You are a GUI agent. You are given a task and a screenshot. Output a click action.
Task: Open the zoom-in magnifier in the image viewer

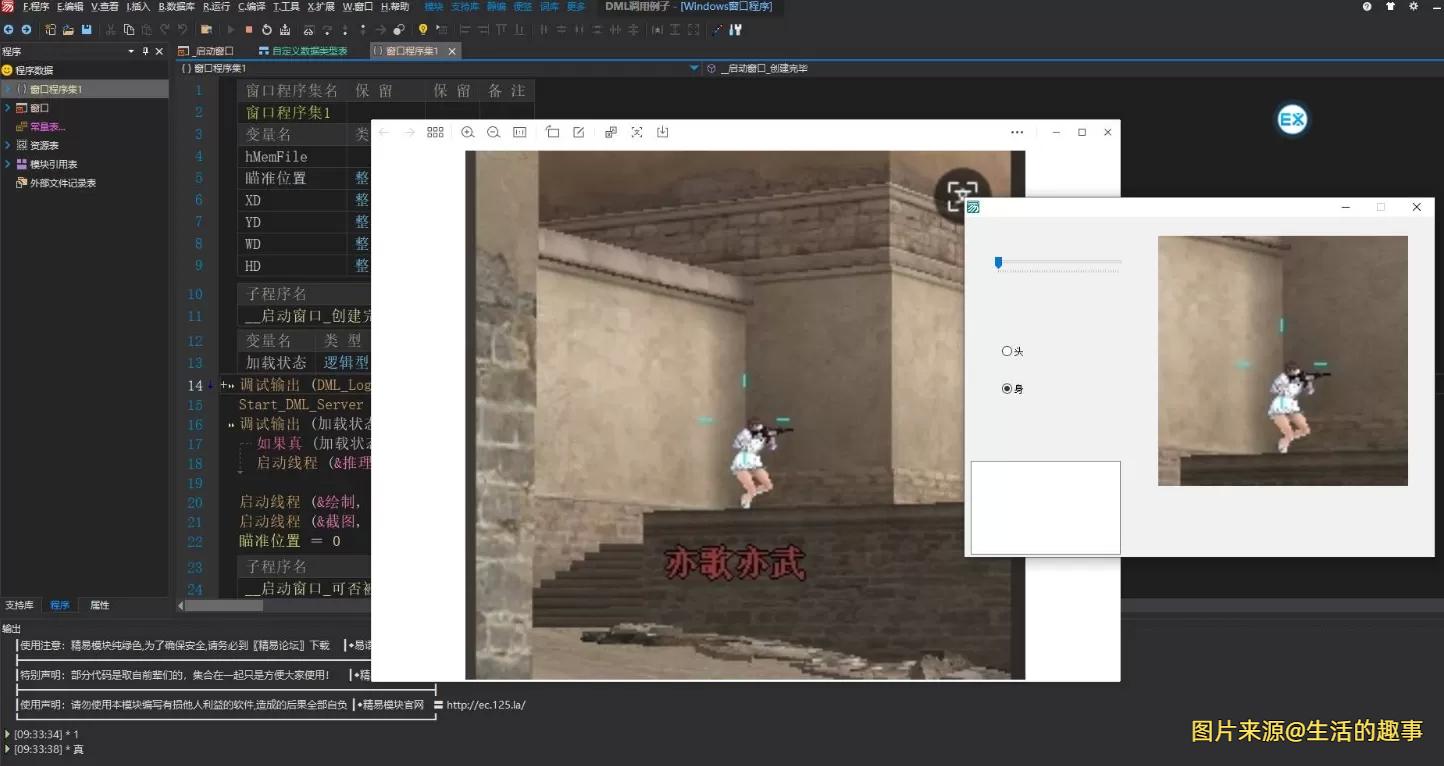coord(467,132)
